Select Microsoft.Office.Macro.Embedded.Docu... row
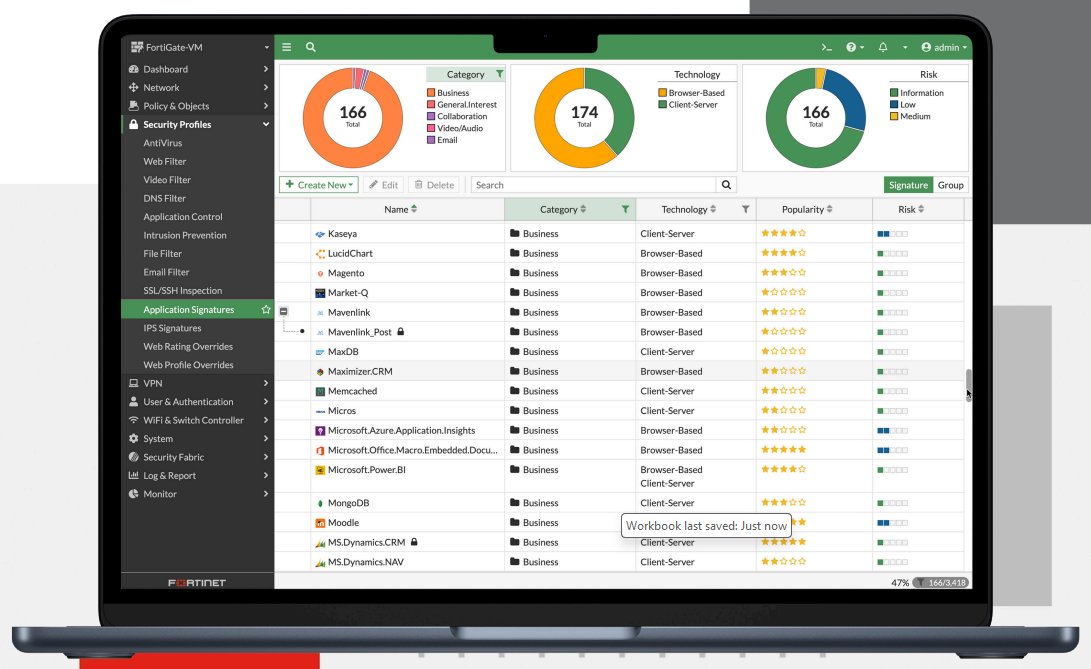This screenshot has height=669, width=1091. 619,450
